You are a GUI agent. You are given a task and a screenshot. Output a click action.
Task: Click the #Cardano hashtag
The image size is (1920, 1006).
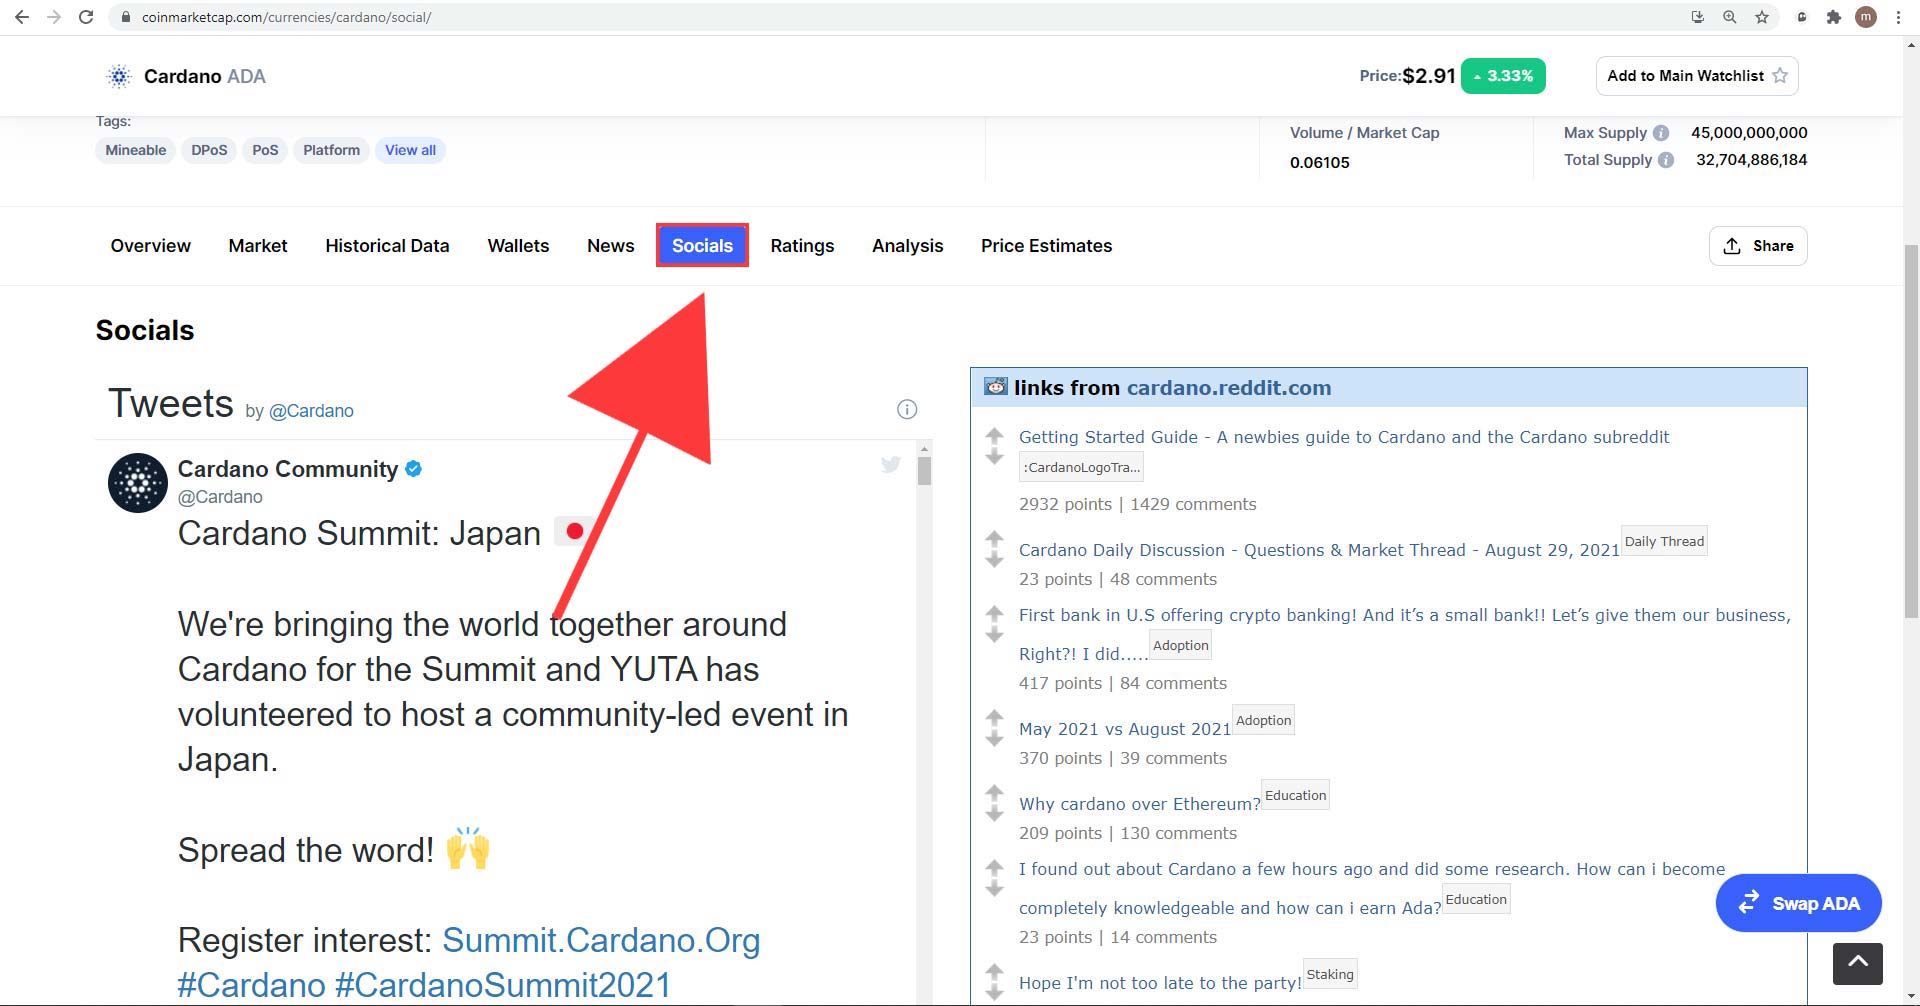click(x=252, y=985)
